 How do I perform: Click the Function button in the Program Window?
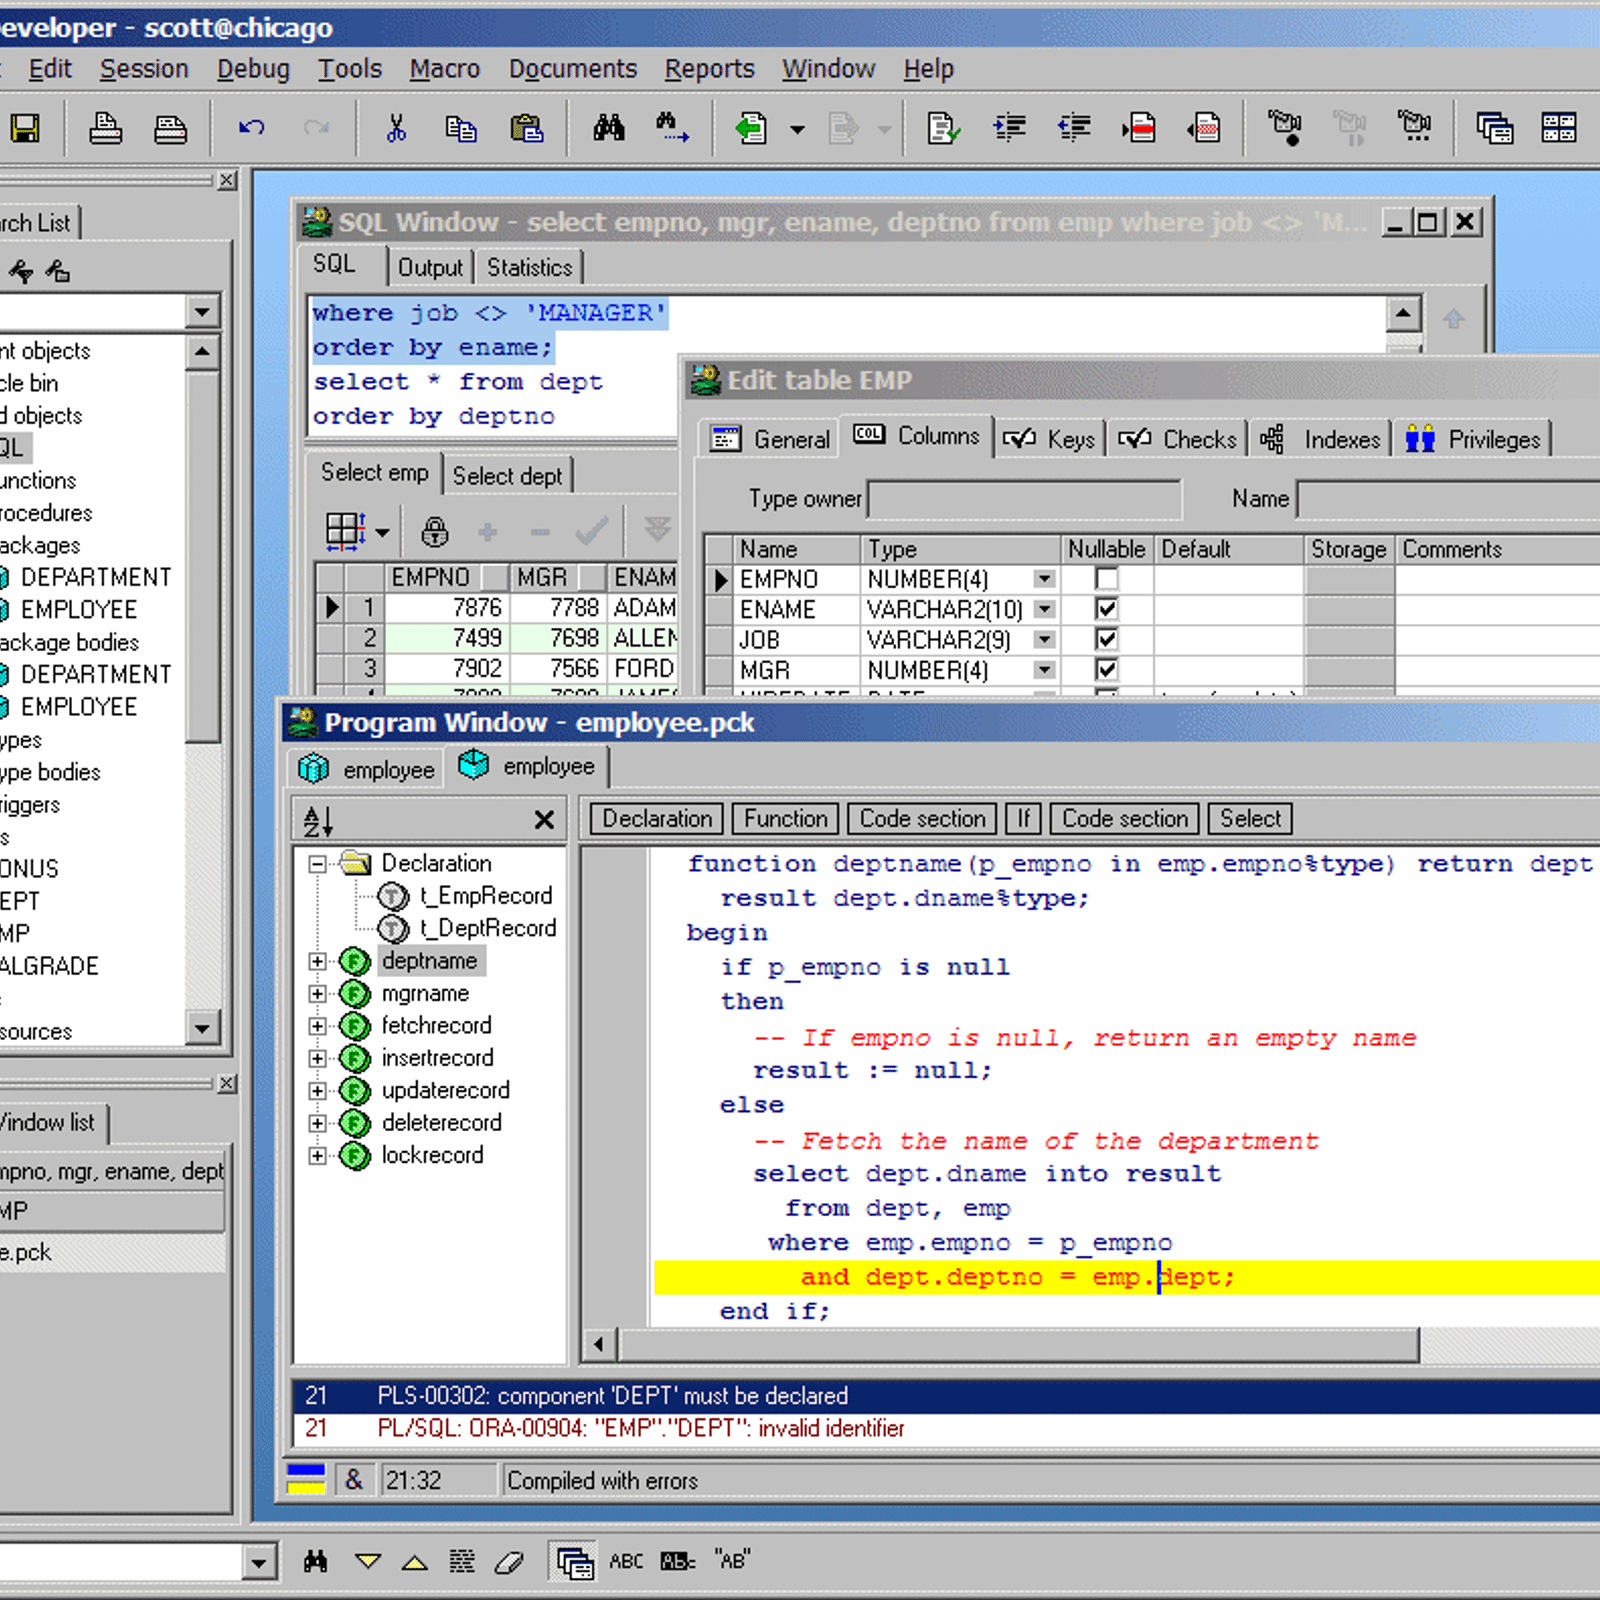point(784,818)
